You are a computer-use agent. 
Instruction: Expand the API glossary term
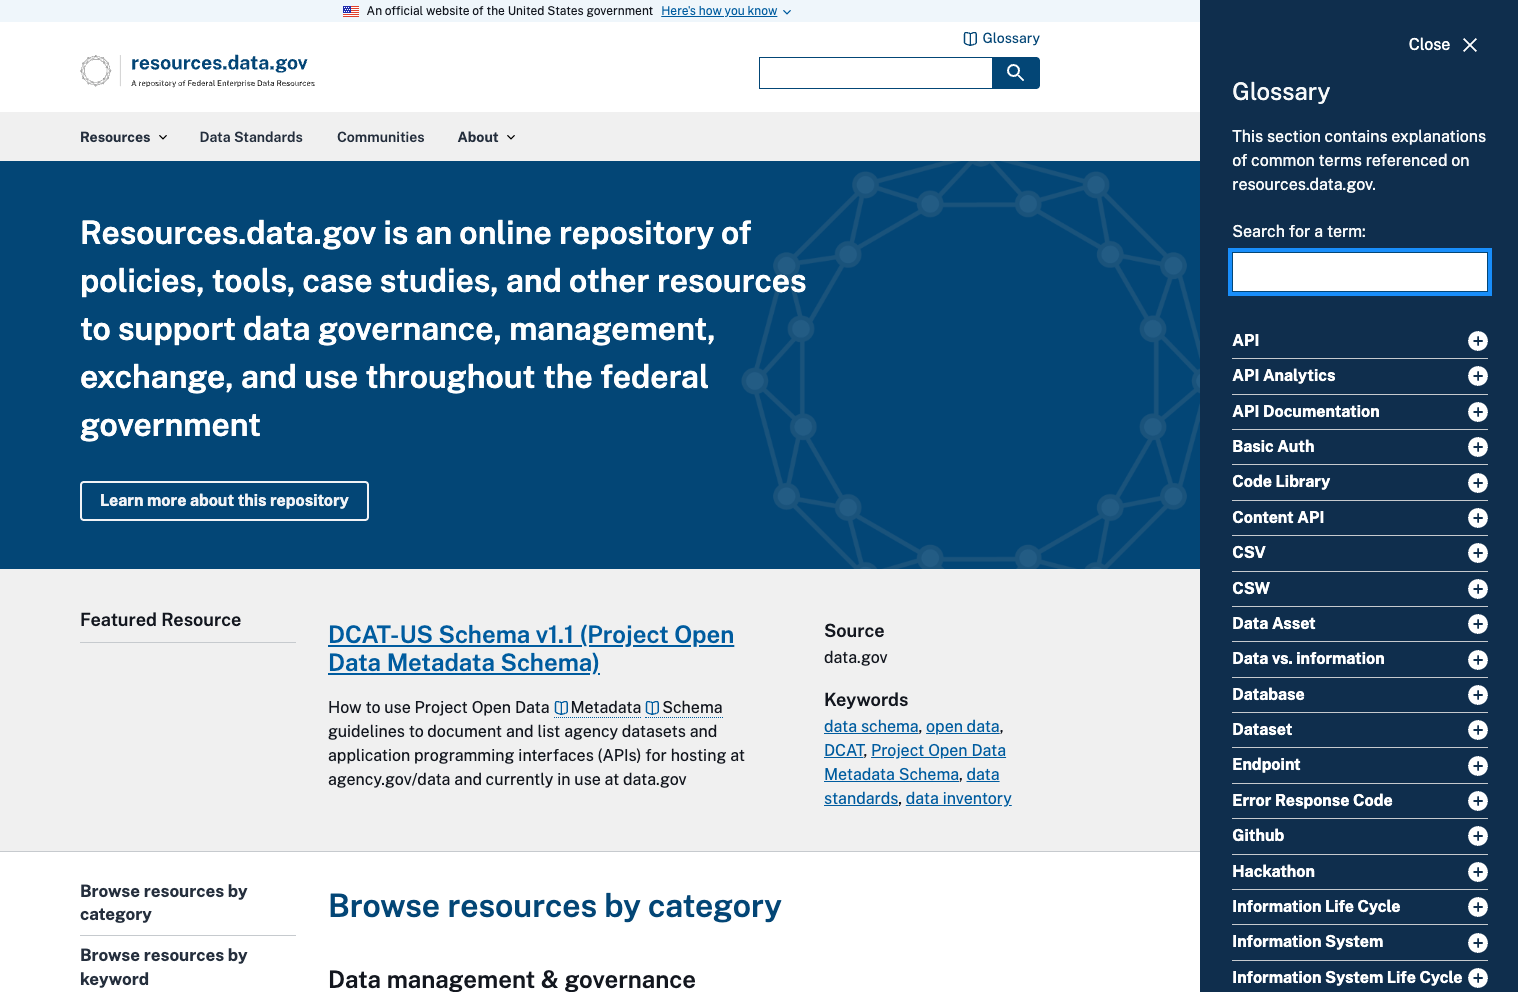(x=1360, y=341)
